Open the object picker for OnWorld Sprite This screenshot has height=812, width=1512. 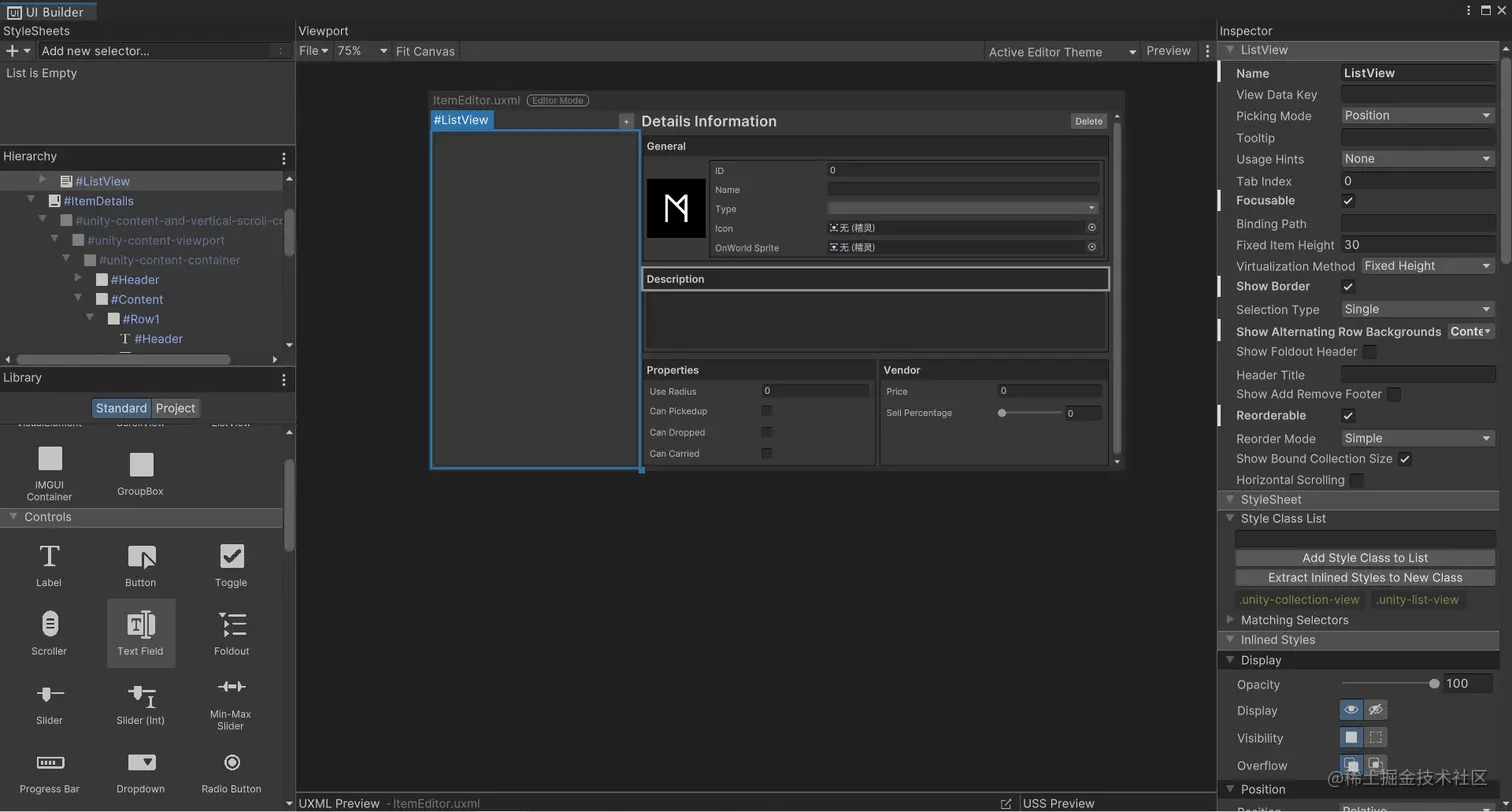[1092, 247]
